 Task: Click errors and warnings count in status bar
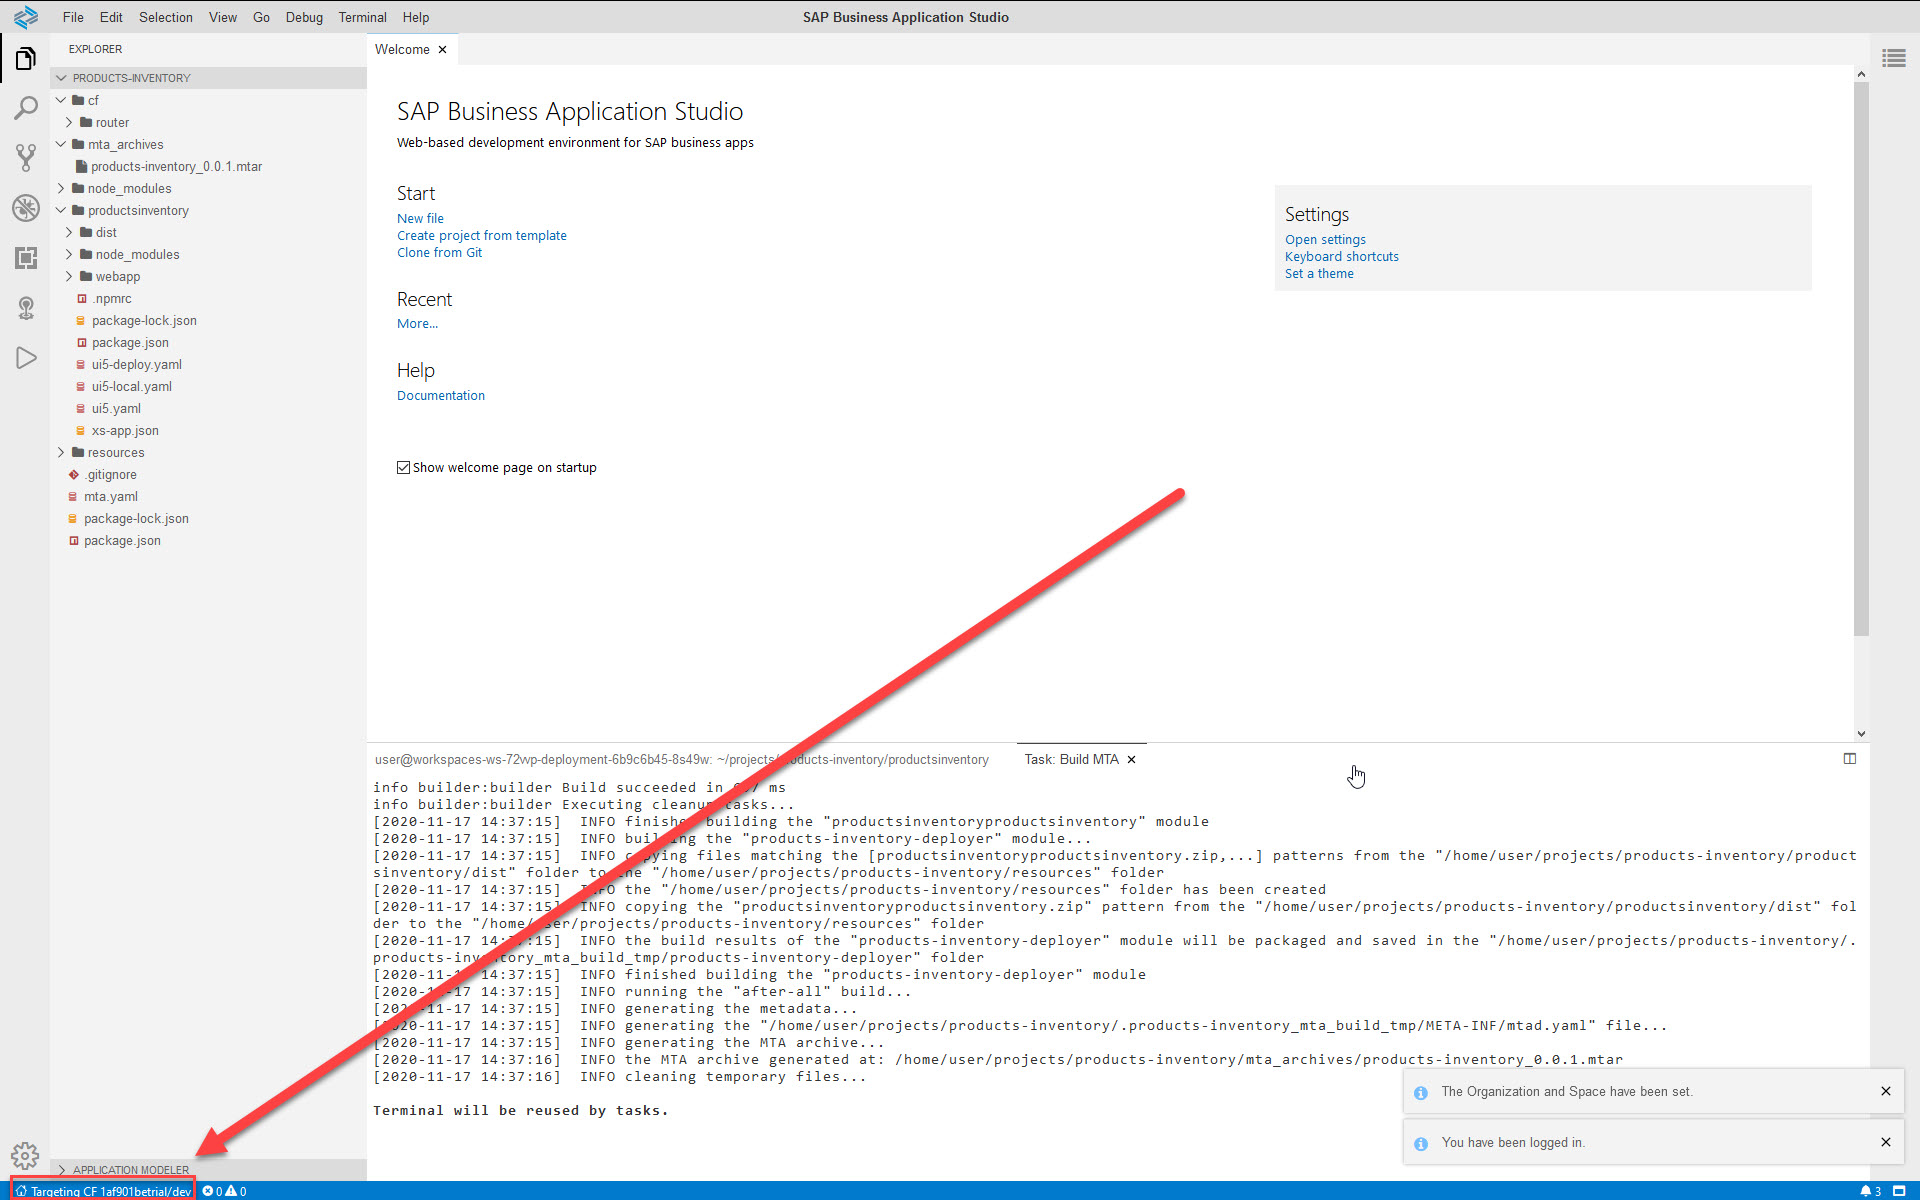pyautogui.click(x=224, y=1191)
